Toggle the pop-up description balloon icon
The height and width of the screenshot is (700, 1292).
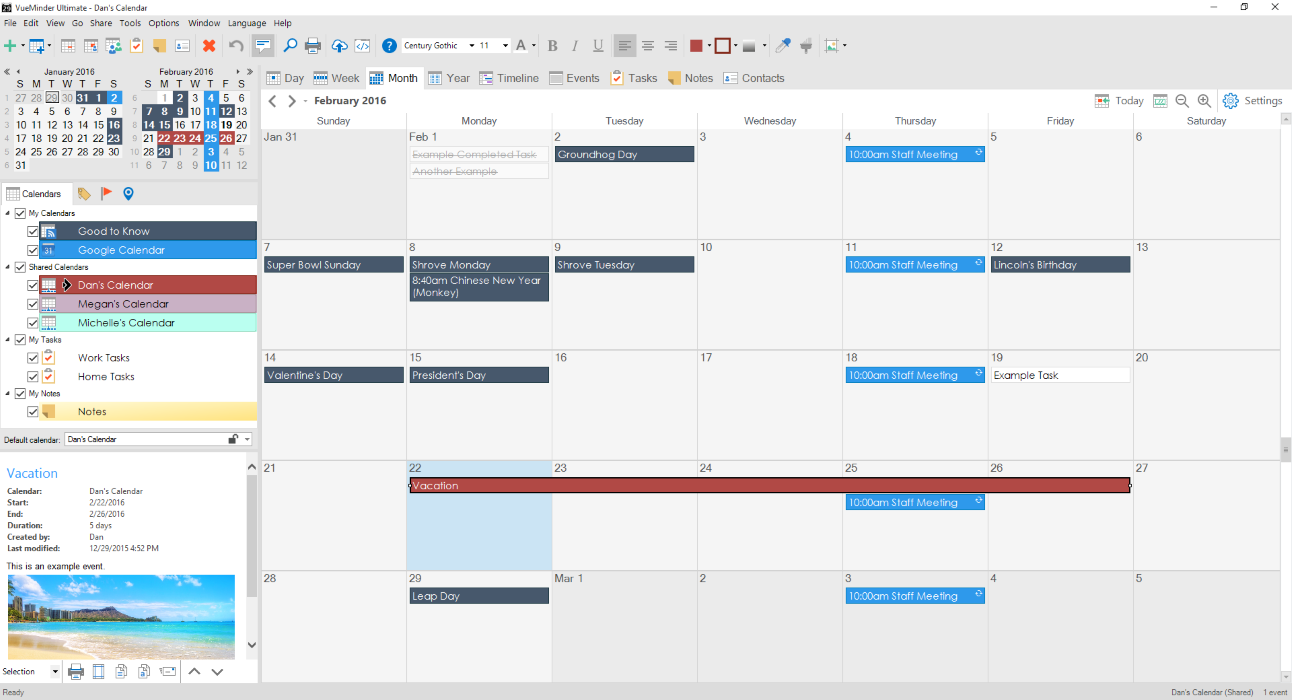tap(263, 45)
